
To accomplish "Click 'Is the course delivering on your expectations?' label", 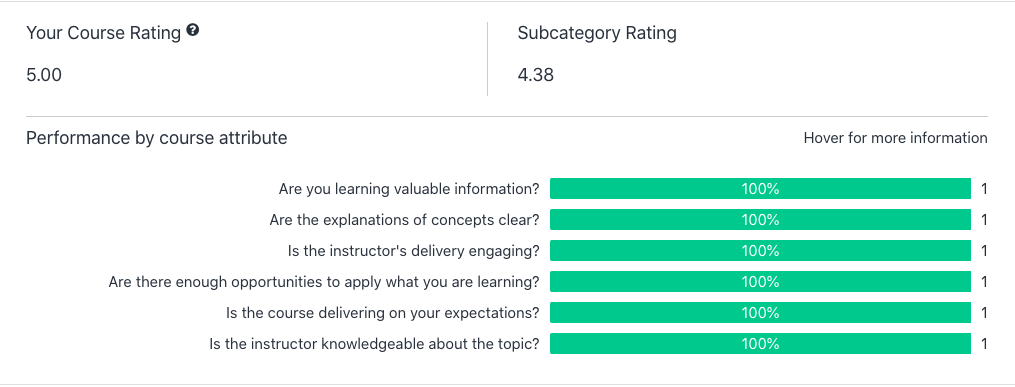I will pyautogui.click(x=383, y=313).
